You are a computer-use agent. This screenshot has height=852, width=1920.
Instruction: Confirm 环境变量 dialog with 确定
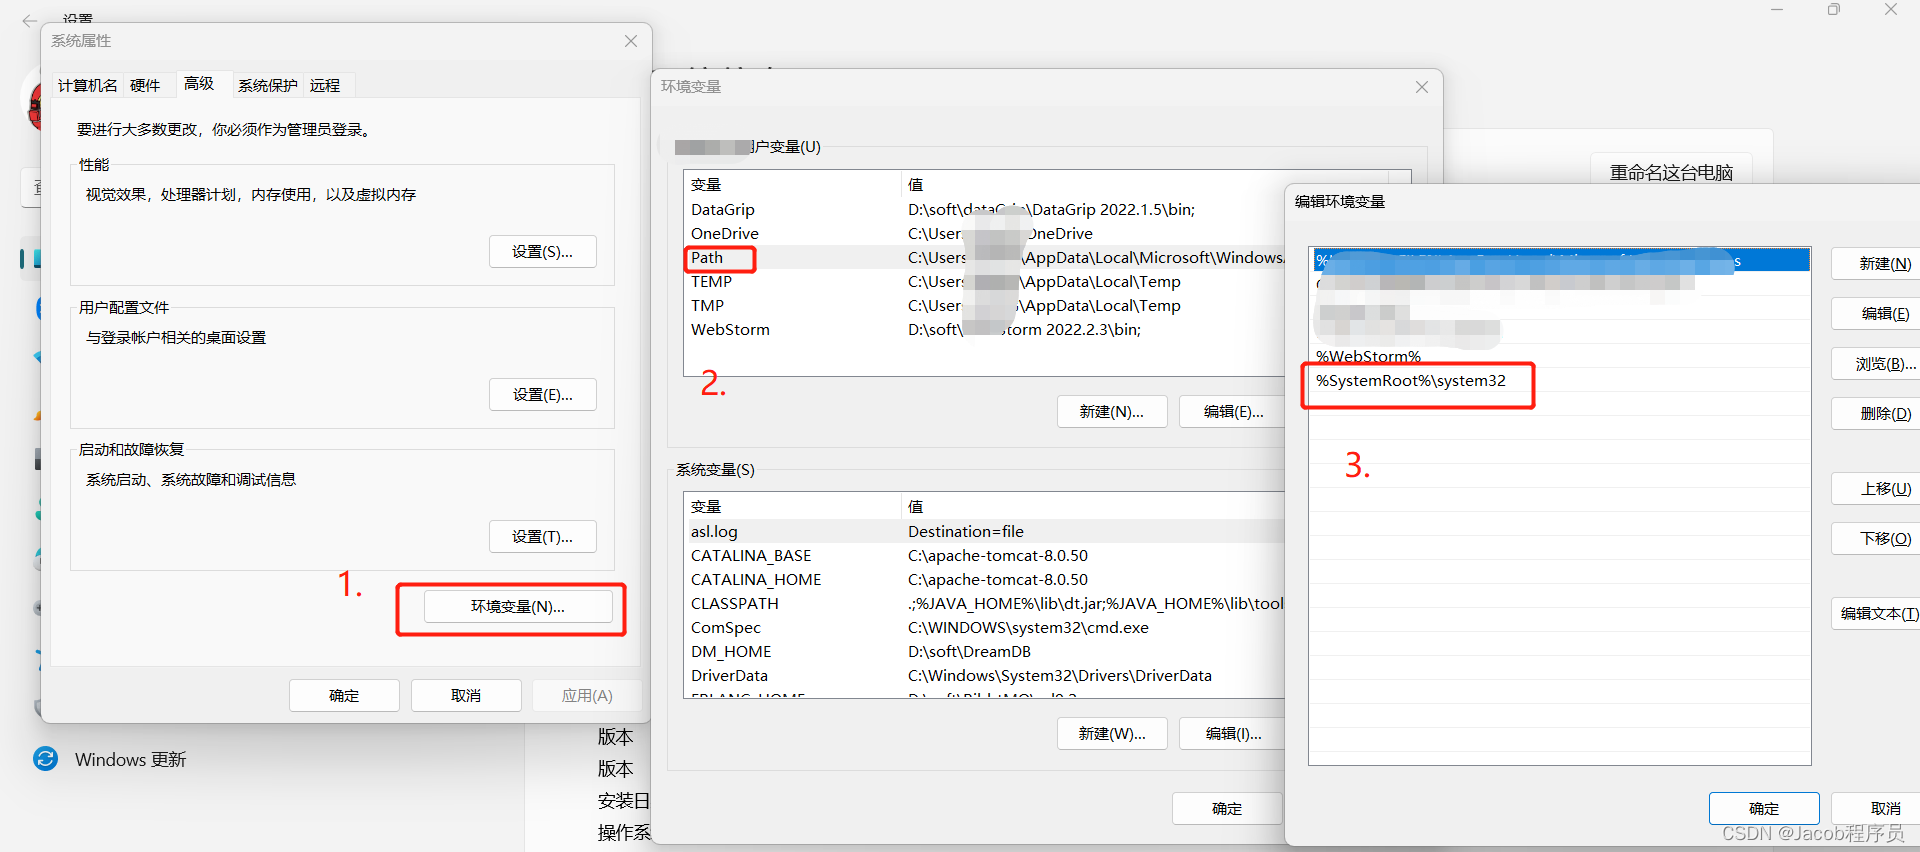point(1227,809)
